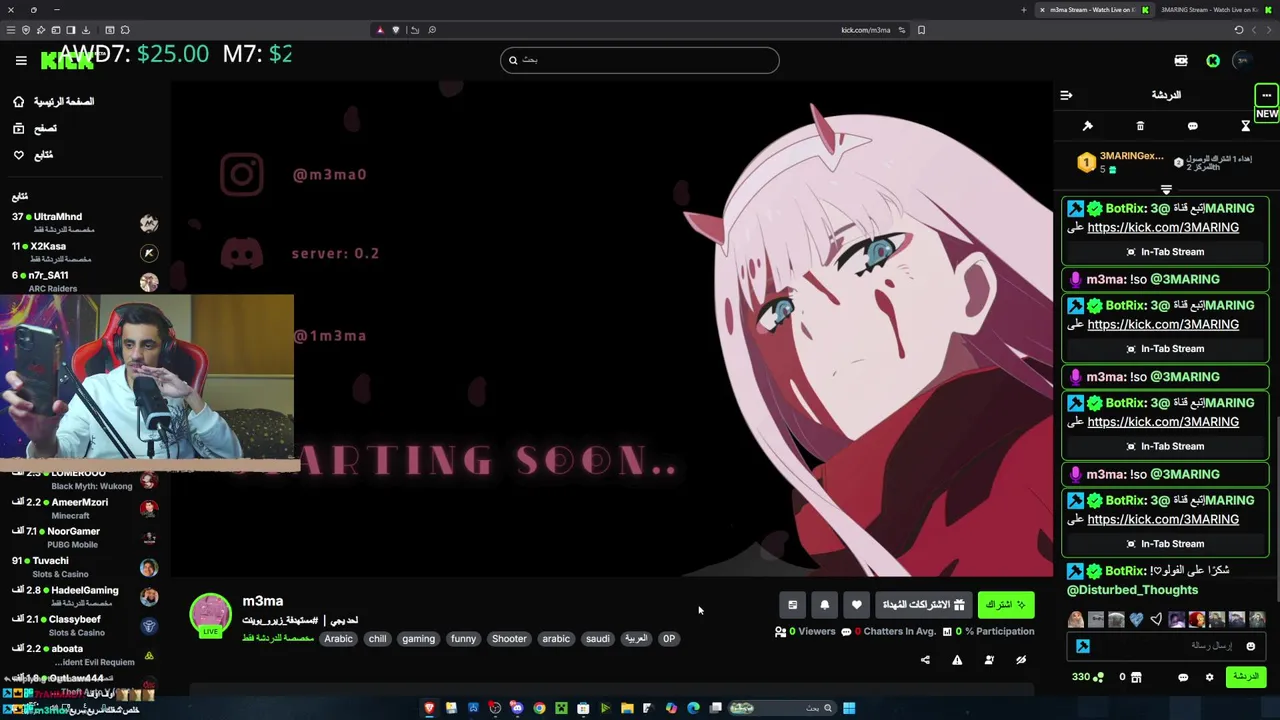Go to home page in sidebar
The height and width of the screenshot is (720, 1280).
click(54, 101)
